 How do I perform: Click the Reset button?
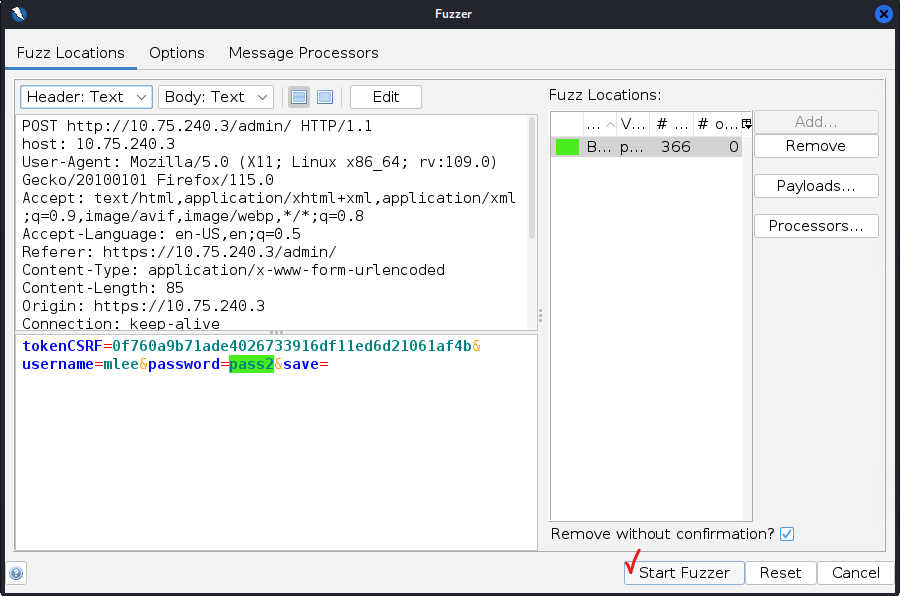point(780,573)
